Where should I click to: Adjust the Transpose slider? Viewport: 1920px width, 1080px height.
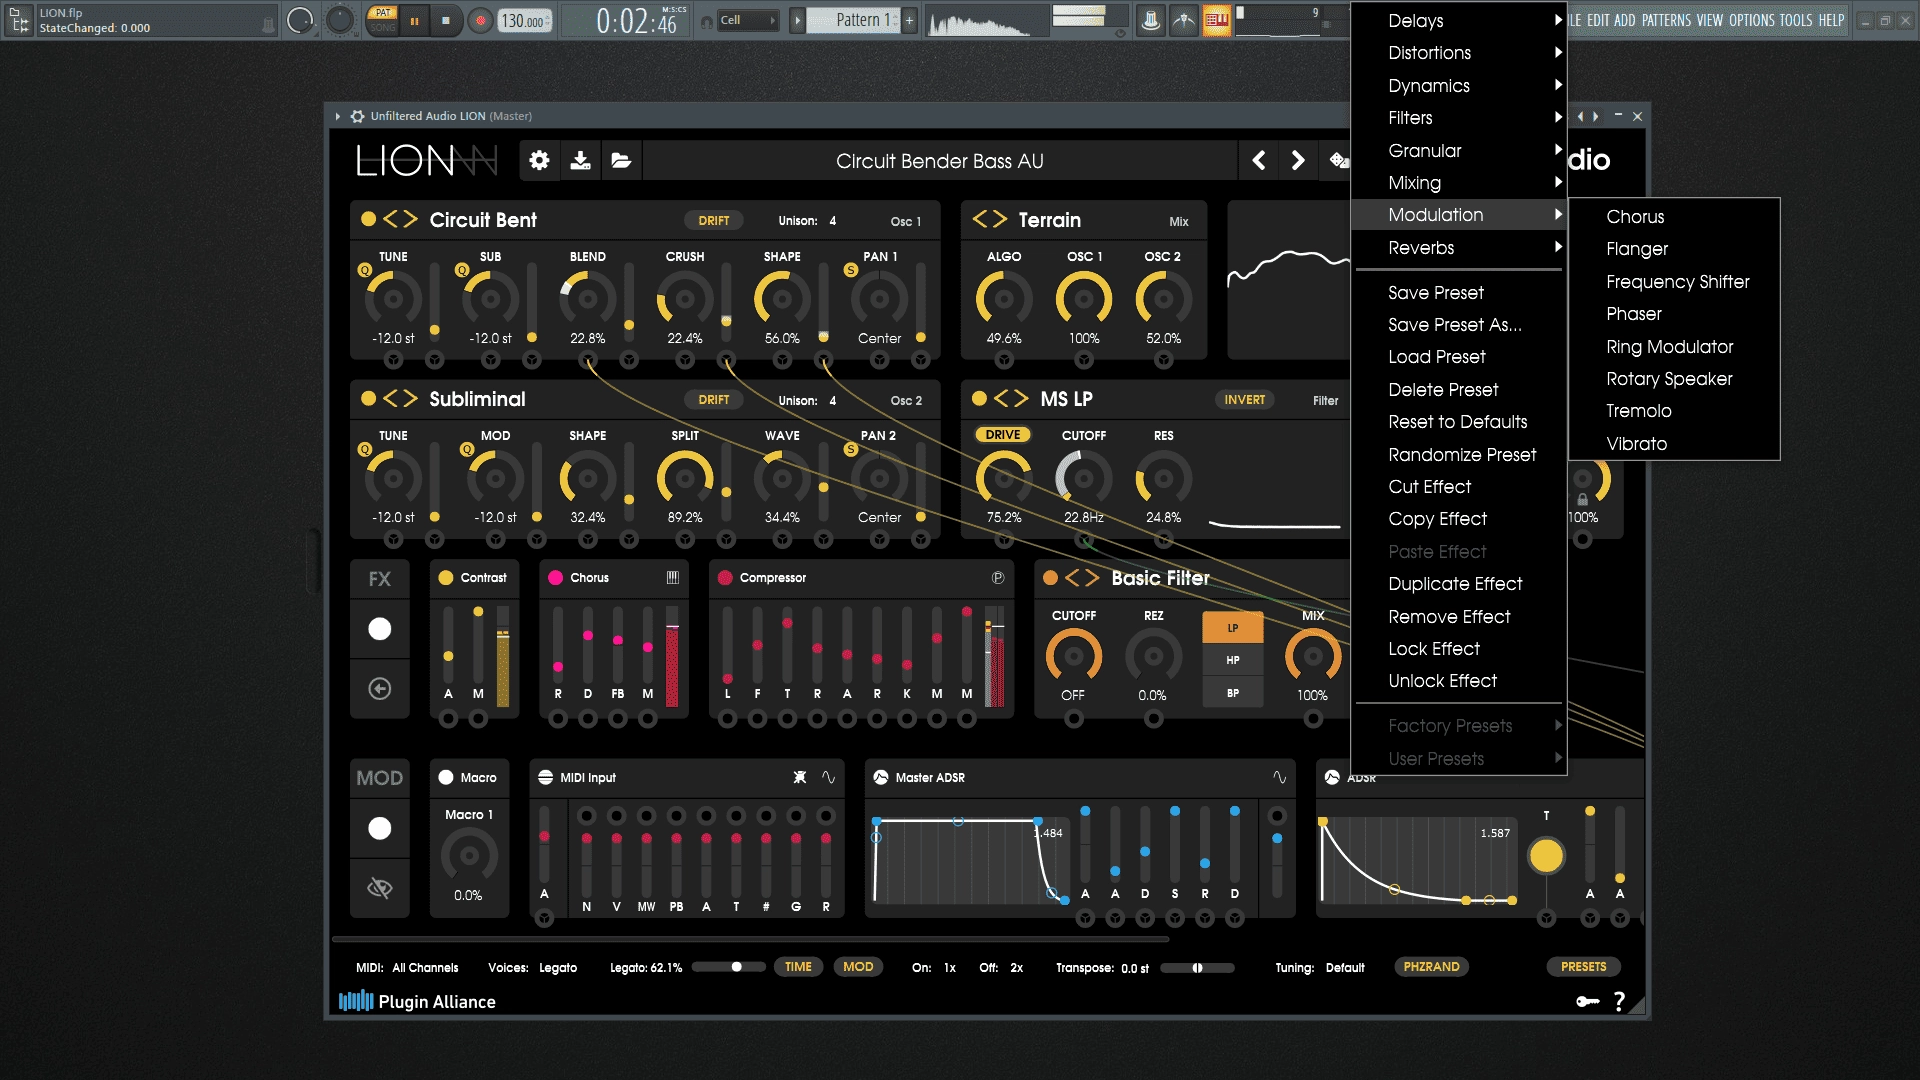[1198, 967]
